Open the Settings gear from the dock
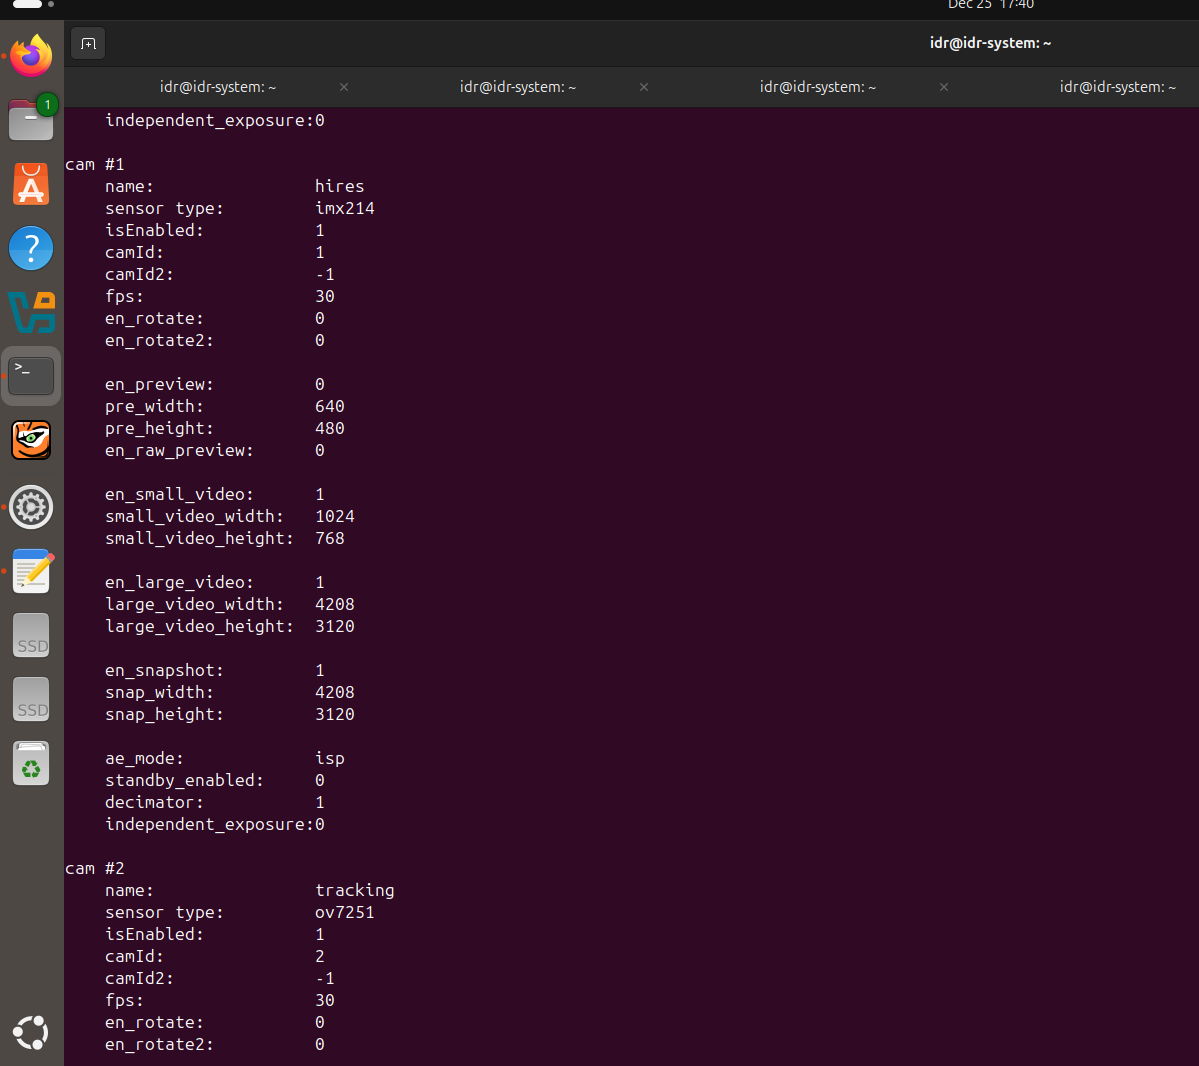Screen dimensions: 1199x1066 (x=30, y=507)
